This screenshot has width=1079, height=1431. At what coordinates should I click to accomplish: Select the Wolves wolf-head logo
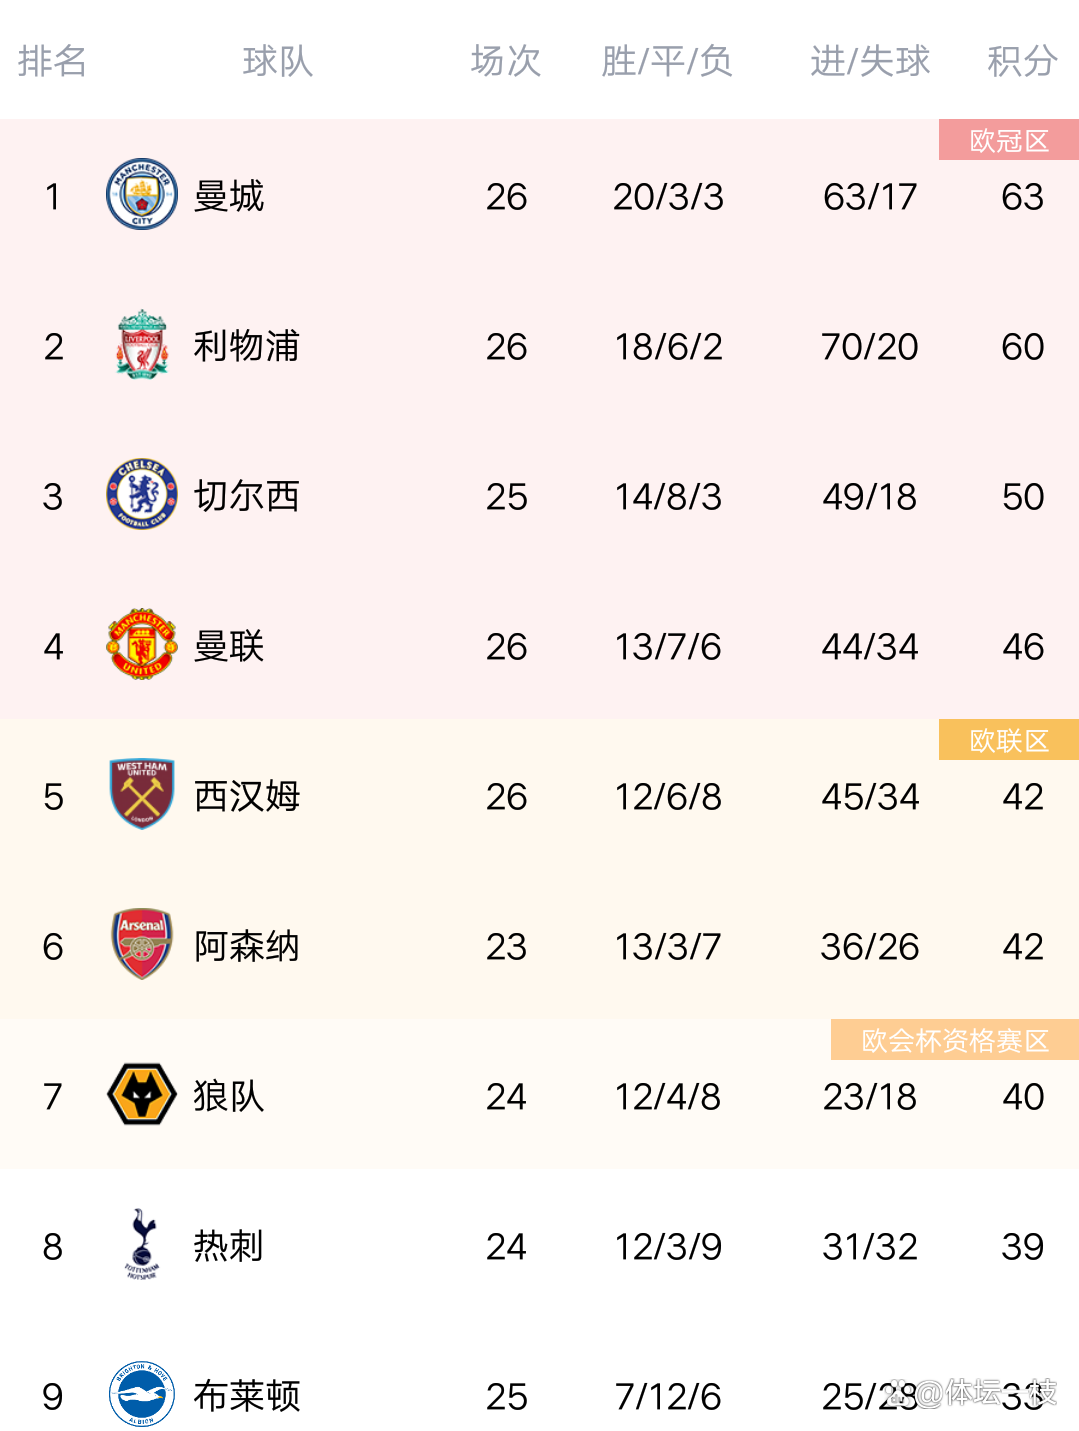click(x=142, y=1095)
